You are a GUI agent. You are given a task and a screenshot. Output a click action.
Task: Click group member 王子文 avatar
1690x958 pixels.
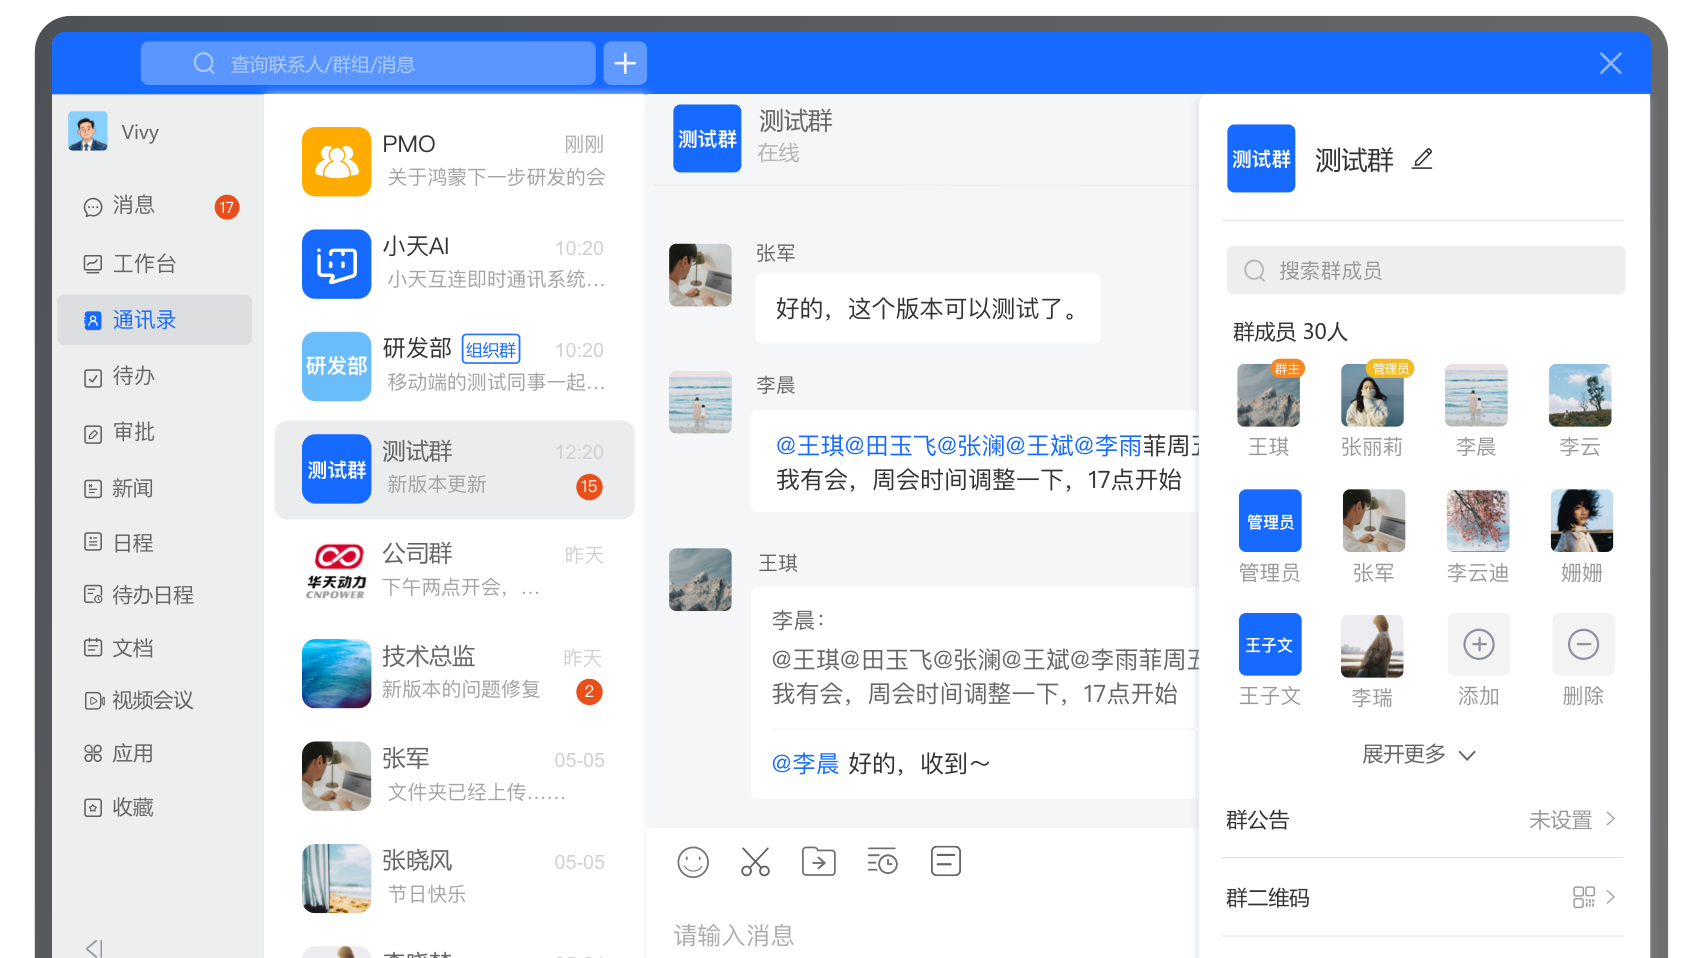(x=1270, y=644)
